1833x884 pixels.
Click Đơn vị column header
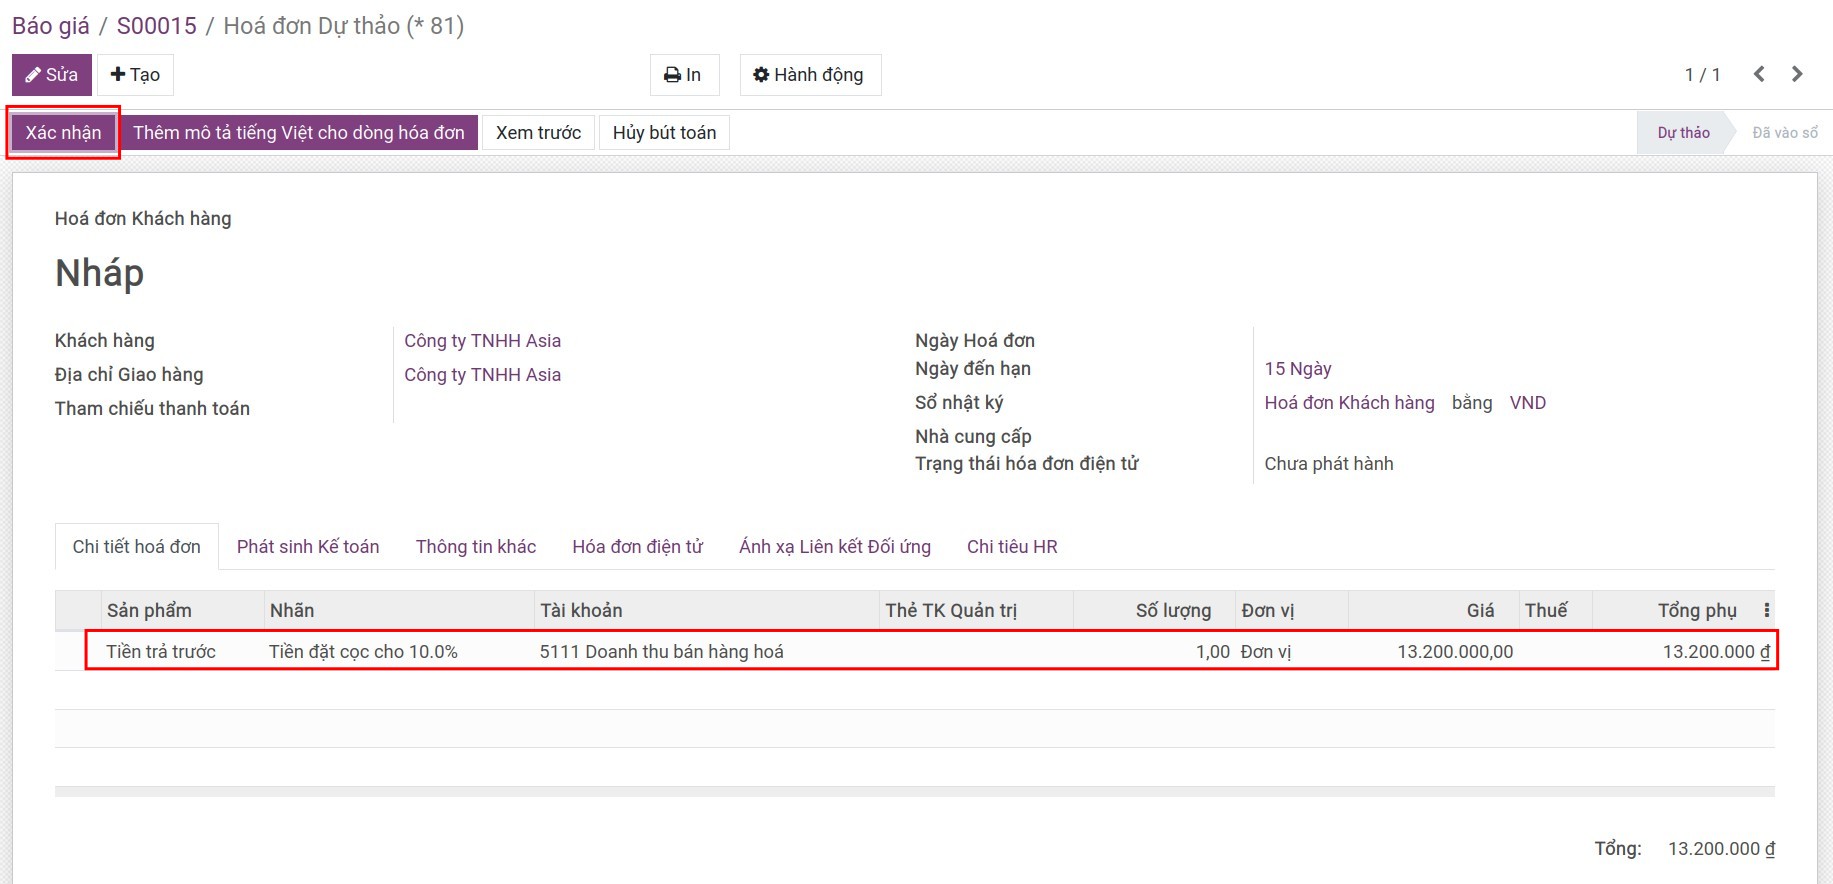[x=1292, y=610]
